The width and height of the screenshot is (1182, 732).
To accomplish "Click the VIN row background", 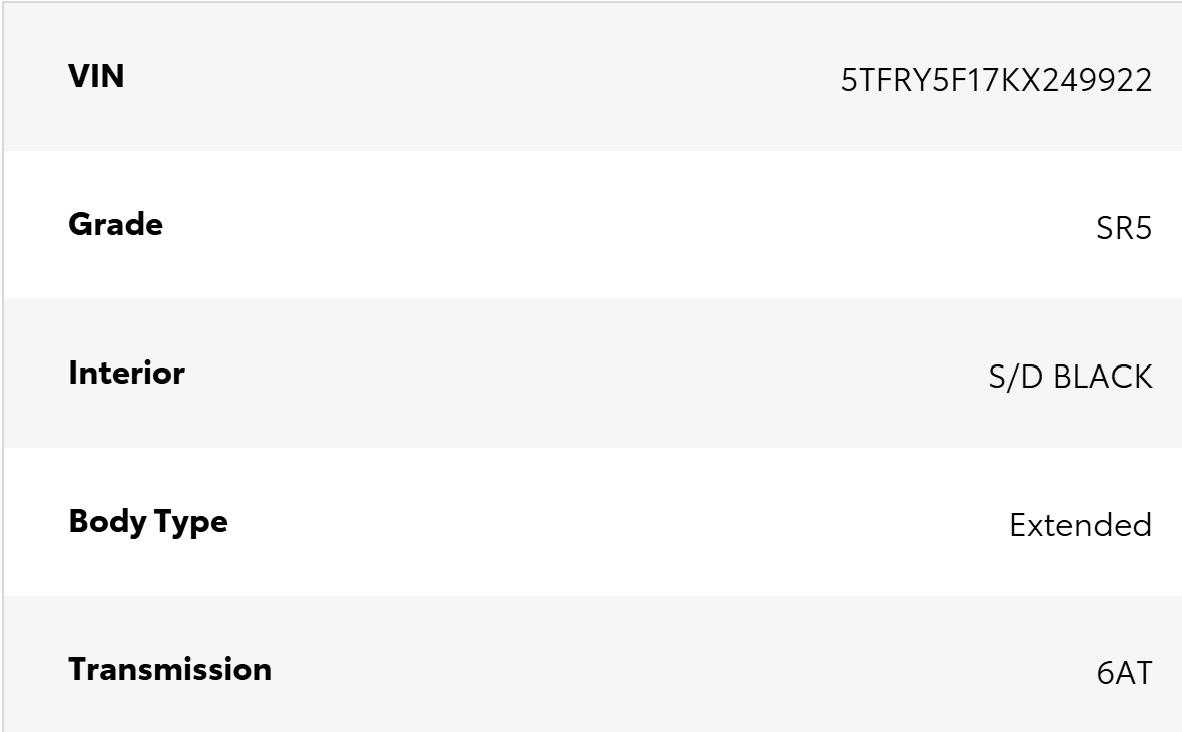I will 593,77.
